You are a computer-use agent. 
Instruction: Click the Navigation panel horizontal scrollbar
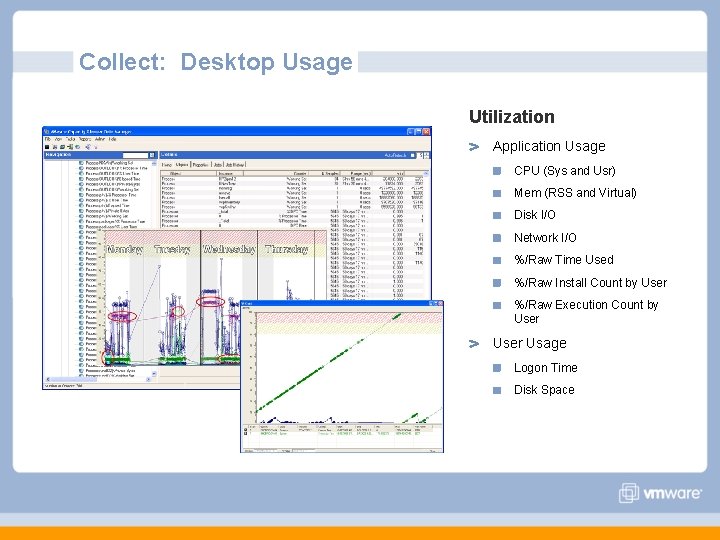point(96,379)
